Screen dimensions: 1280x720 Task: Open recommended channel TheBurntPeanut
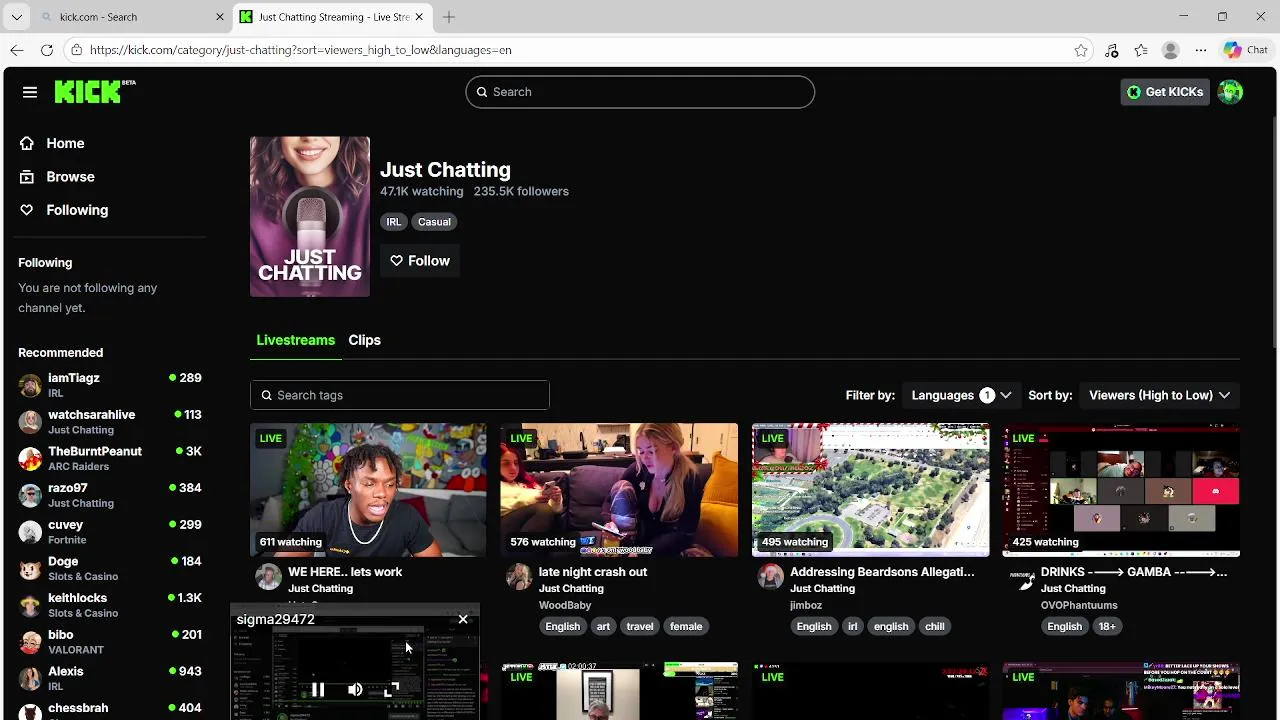coord(110,458)
